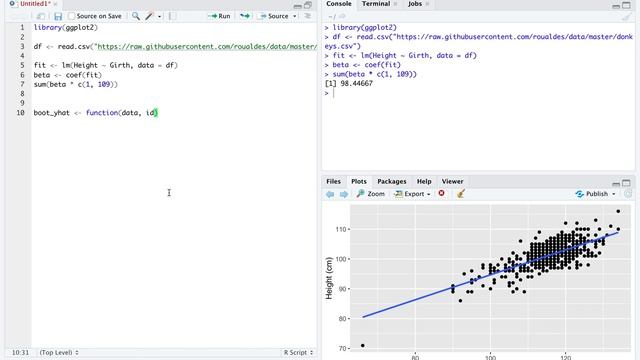Source the script with the Source button
The height and width of the screenshot is (360, 640).
[274, 16]
